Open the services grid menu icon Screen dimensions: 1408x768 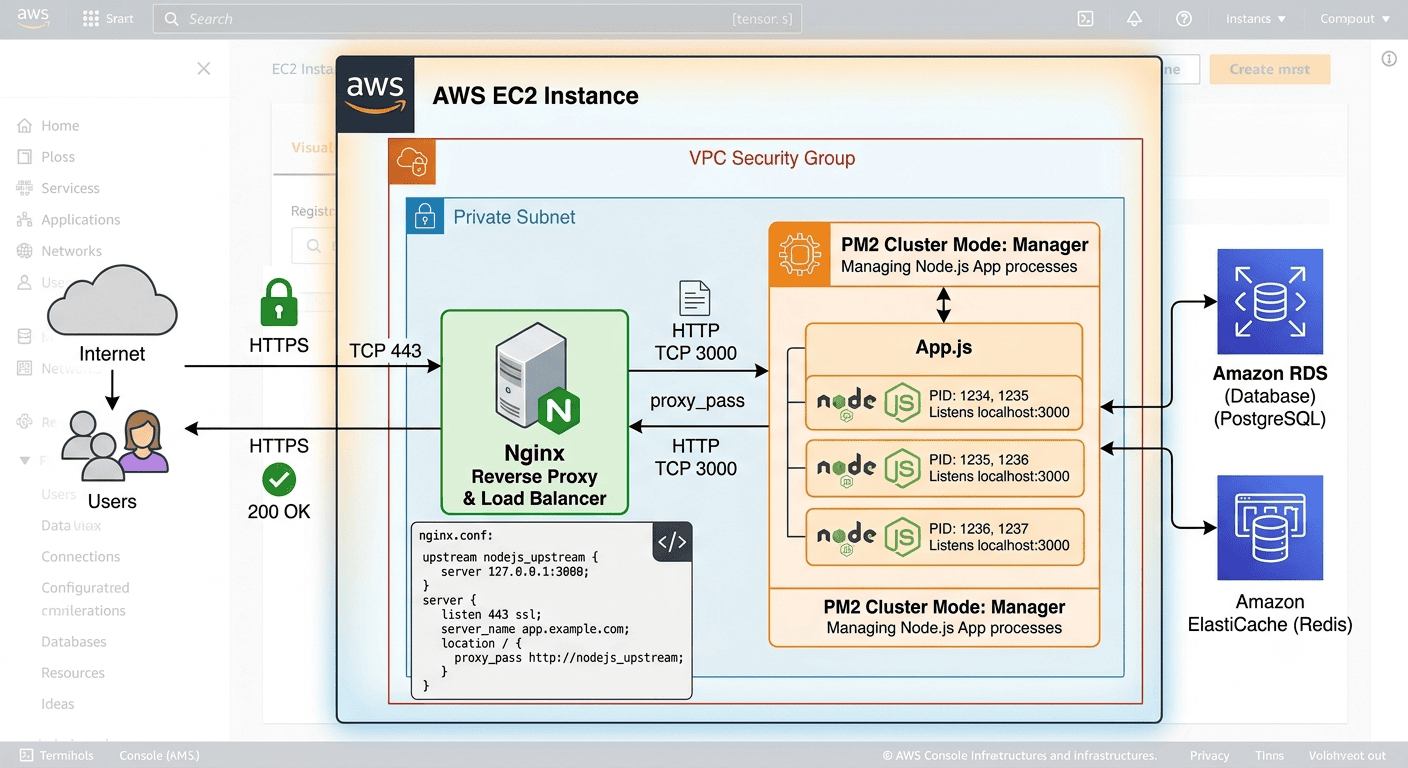[x=91, y=19]
